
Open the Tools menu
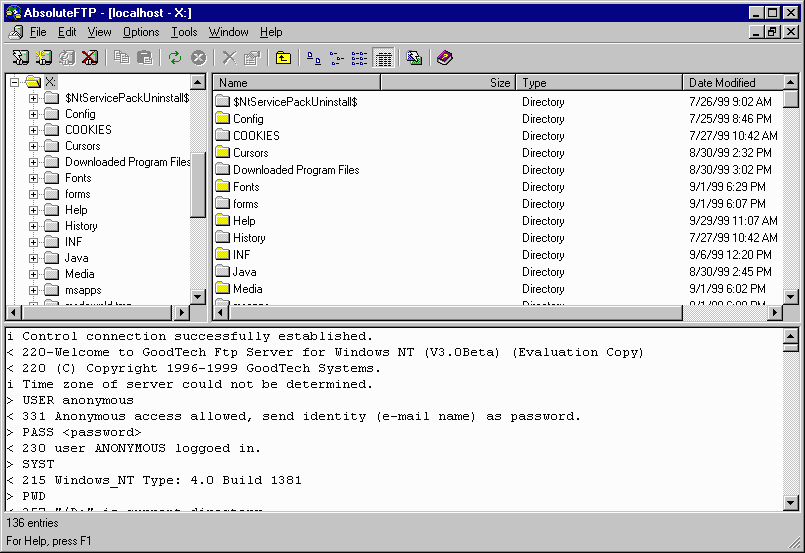click(184, 32)
